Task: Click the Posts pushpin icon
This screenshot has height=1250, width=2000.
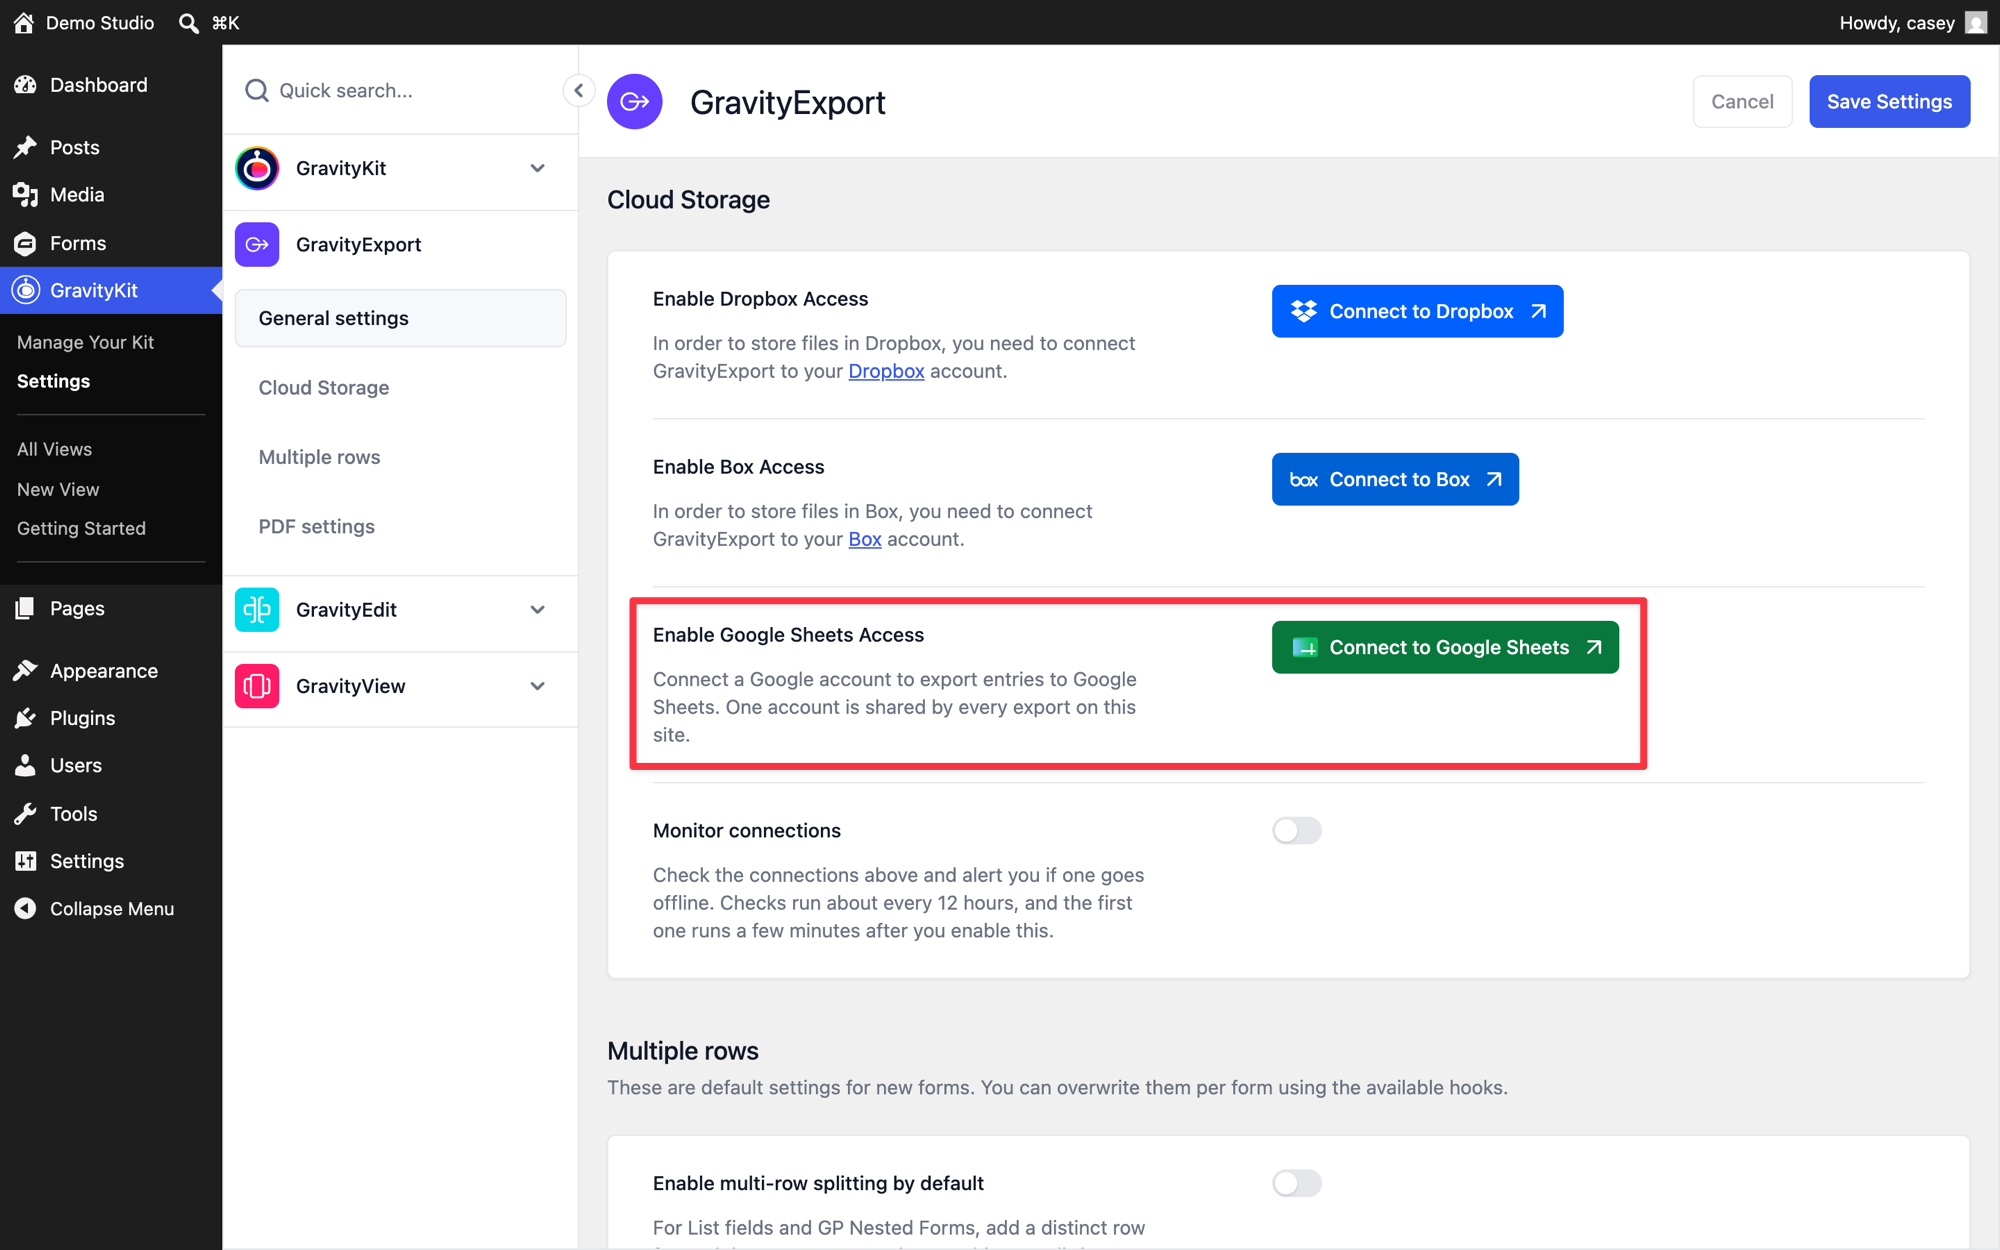Action: pyautogui.click(x=25, y=147)
